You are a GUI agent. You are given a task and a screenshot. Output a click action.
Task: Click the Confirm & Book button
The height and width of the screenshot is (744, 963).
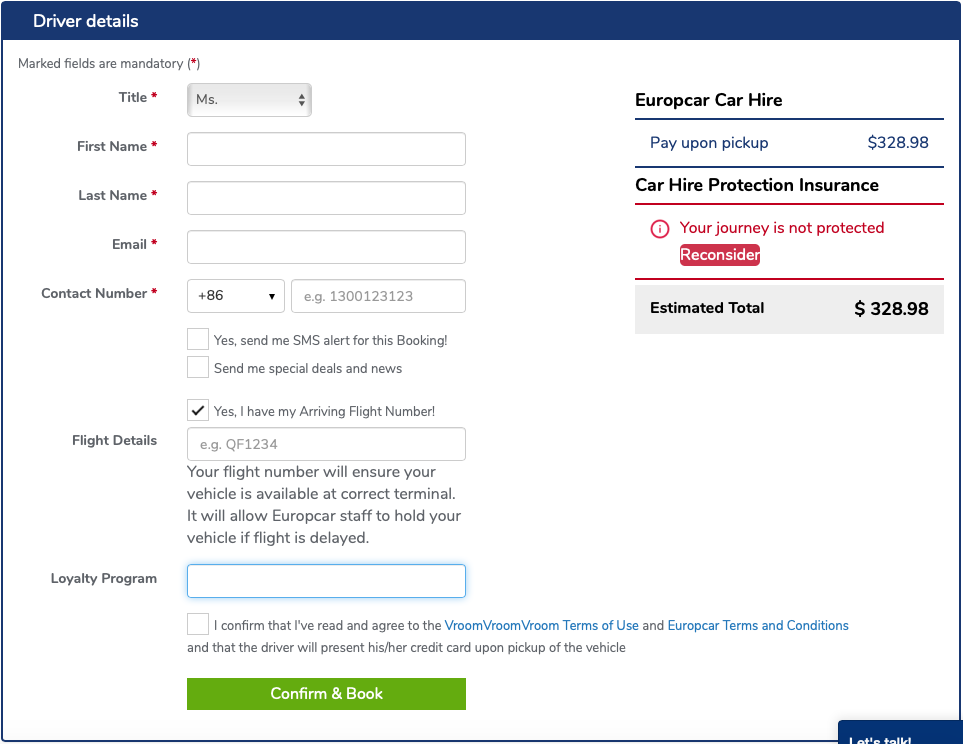coord(326,694)
